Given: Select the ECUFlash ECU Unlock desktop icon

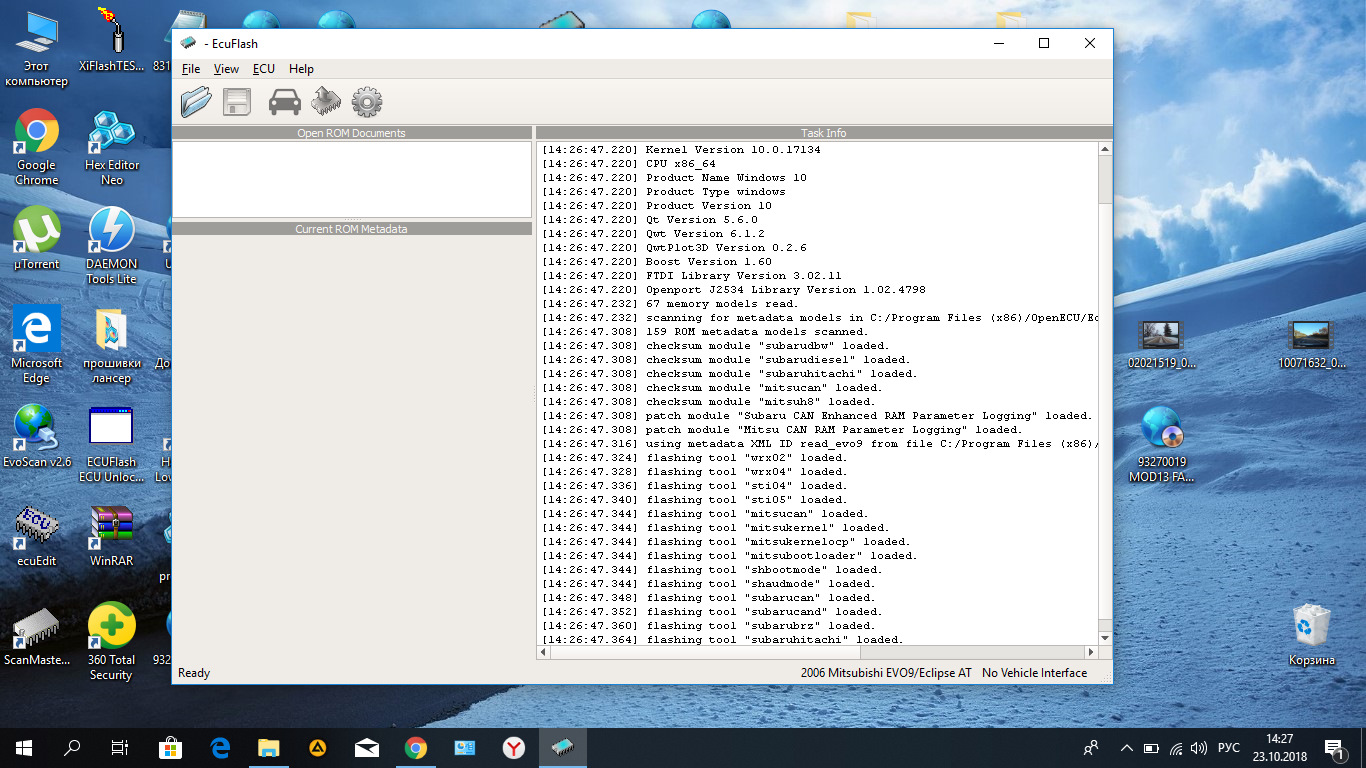Looking at the screenshot, I should (110, 444).
